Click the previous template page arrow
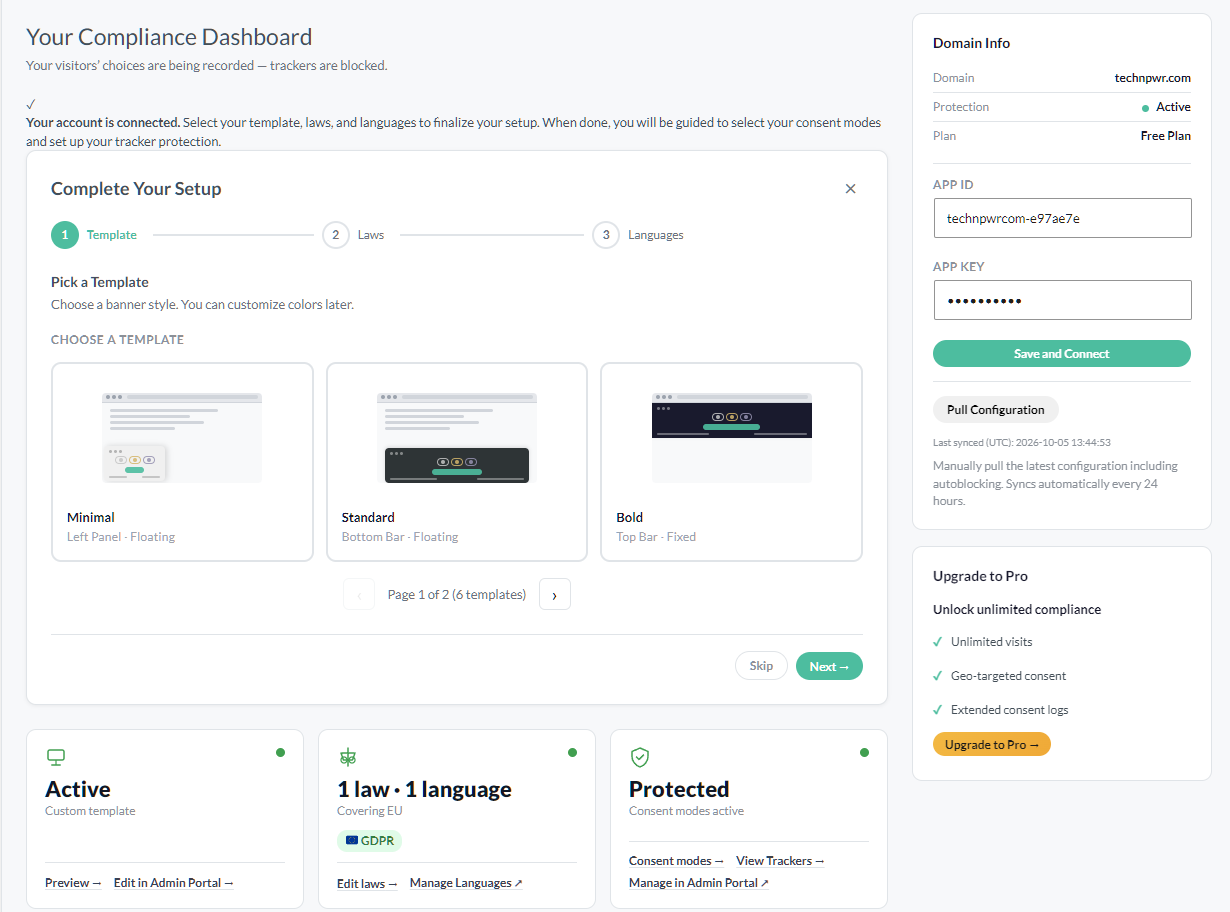Image resolution: width=1230 pixels, height=912 pixels. pyautogui.click(x=359, y=594)
